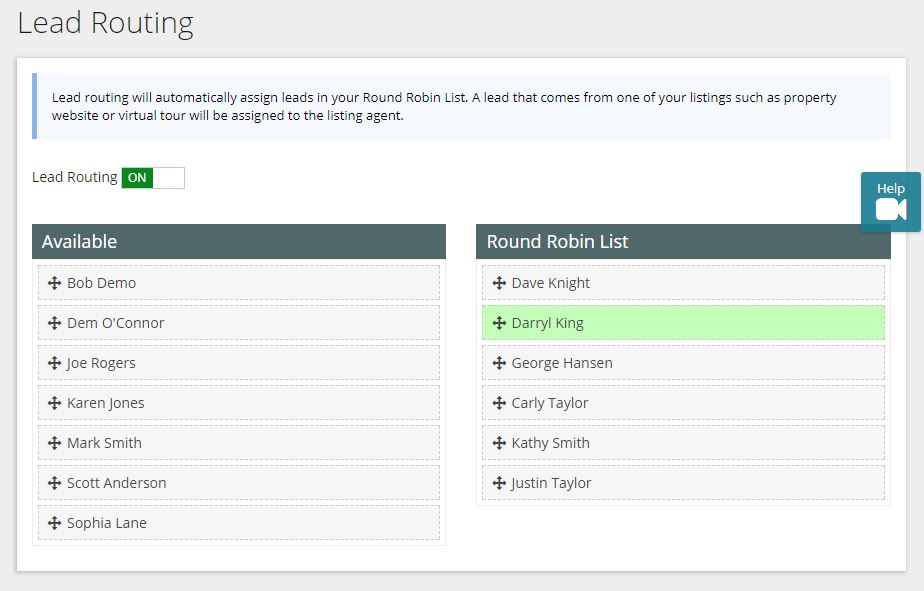Click the move handle icon beside Bob Demo
924x591 pixels.
click(x=54, y=283)
